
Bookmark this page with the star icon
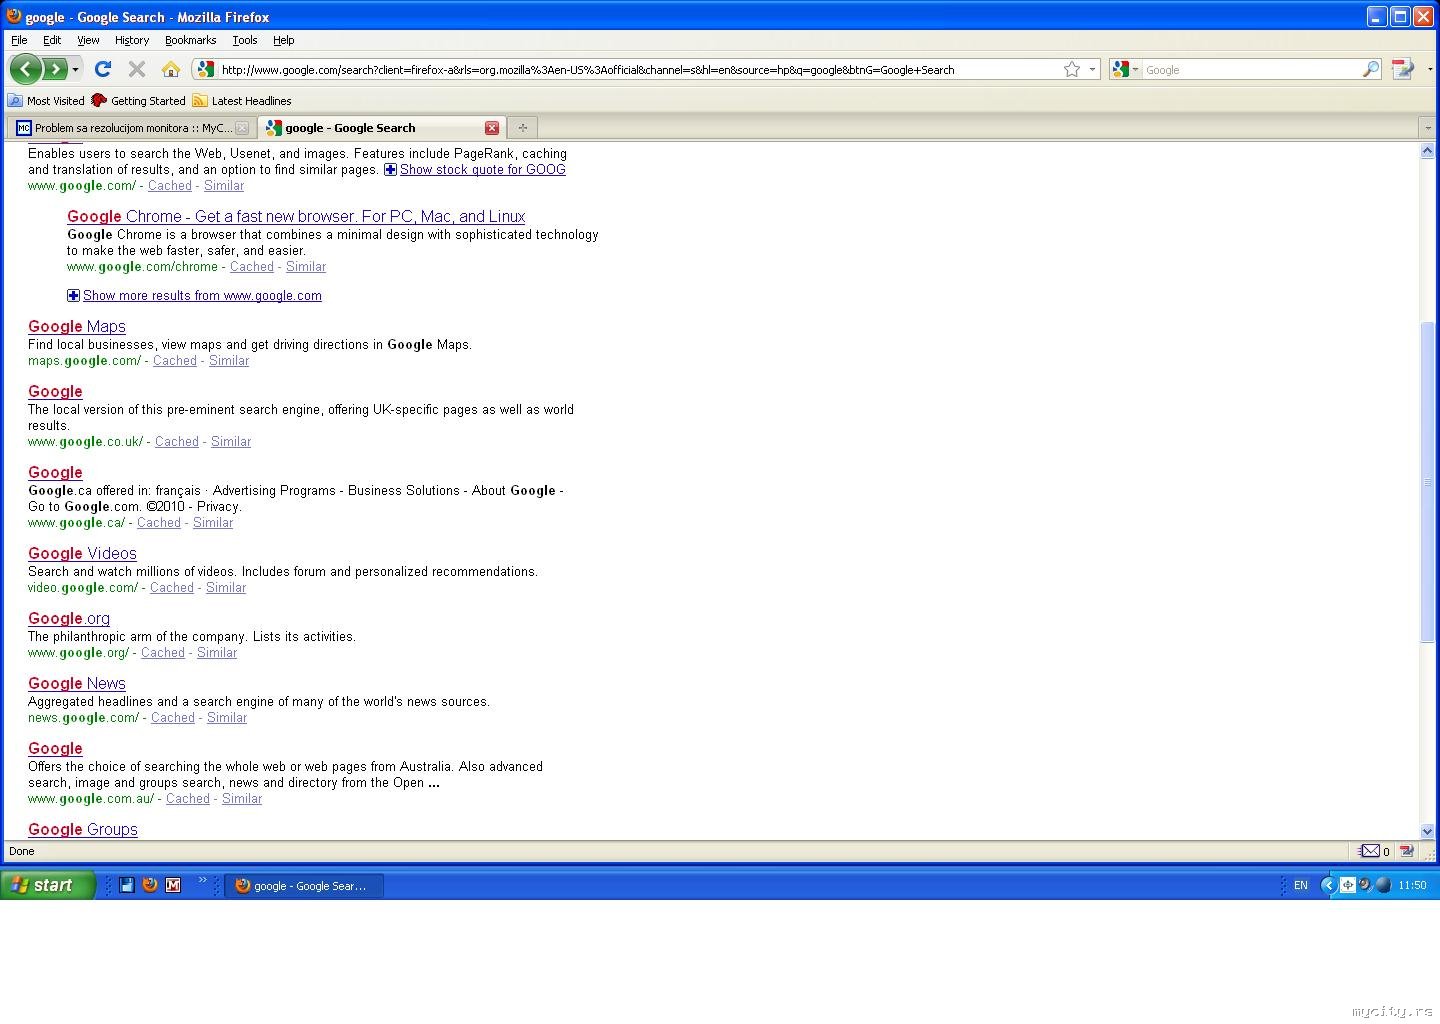(x=1072, y=69)
